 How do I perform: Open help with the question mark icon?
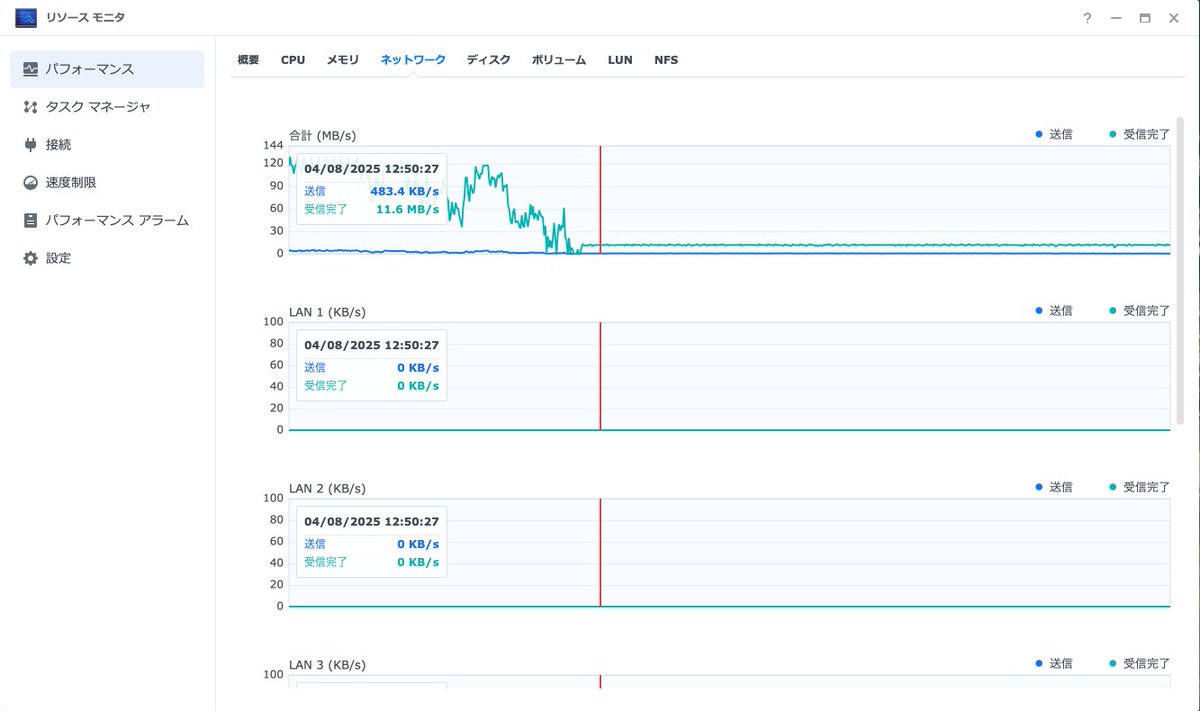tap(1087, 18)
